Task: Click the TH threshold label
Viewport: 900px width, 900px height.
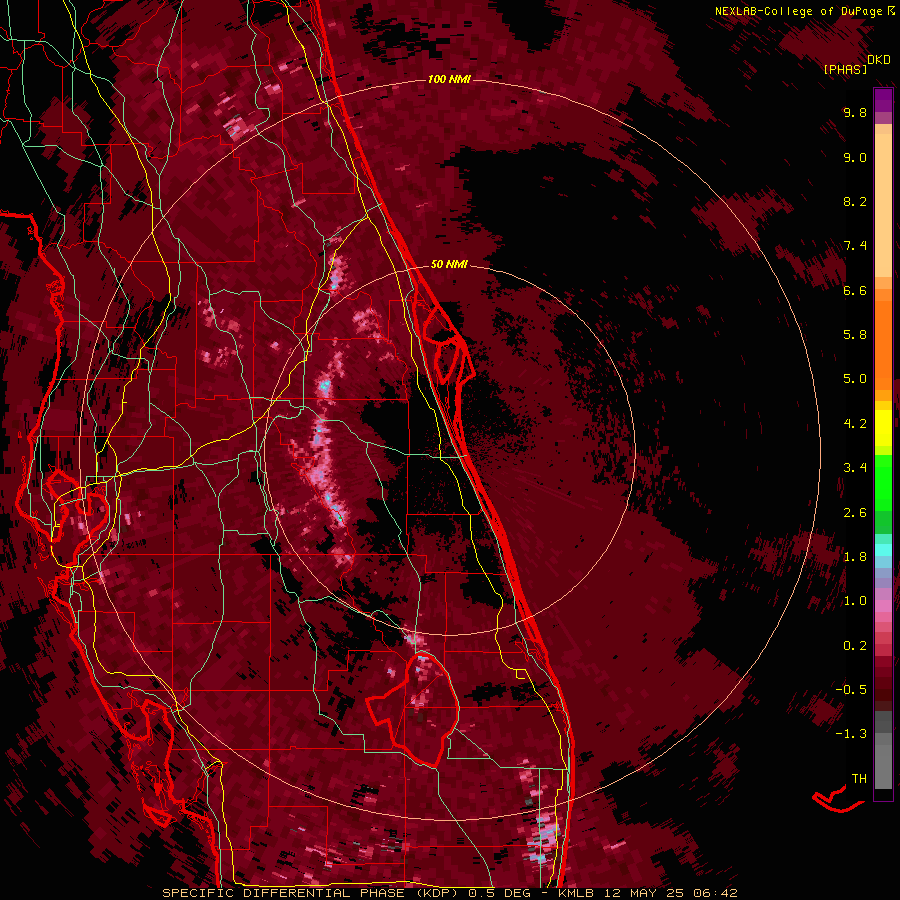Action: (859, 779)
